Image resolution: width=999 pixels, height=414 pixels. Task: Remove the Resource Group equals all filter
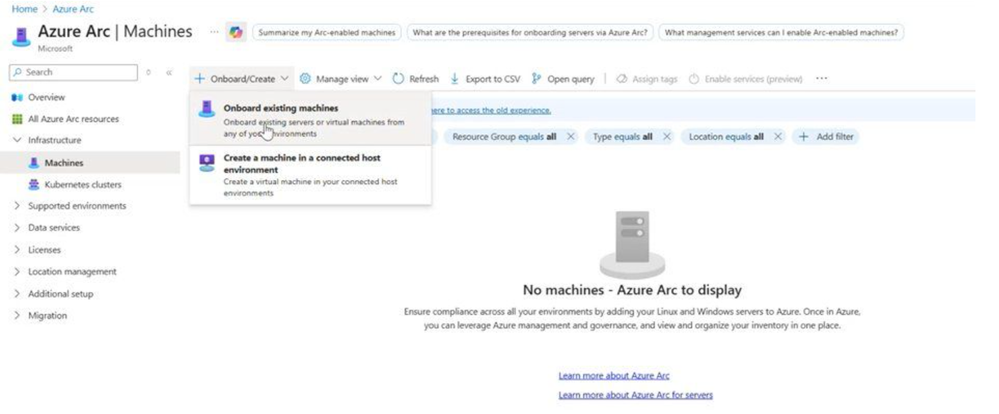571,136
